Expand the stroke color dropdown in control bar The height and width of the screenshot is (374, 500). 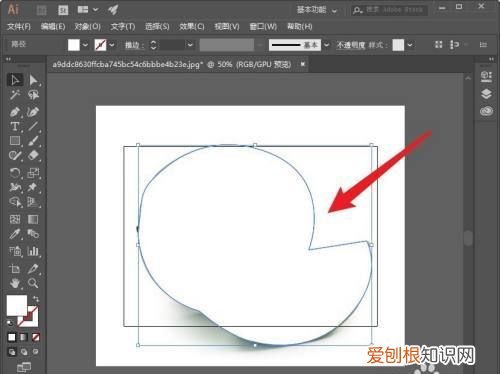[x=112, y=45]
